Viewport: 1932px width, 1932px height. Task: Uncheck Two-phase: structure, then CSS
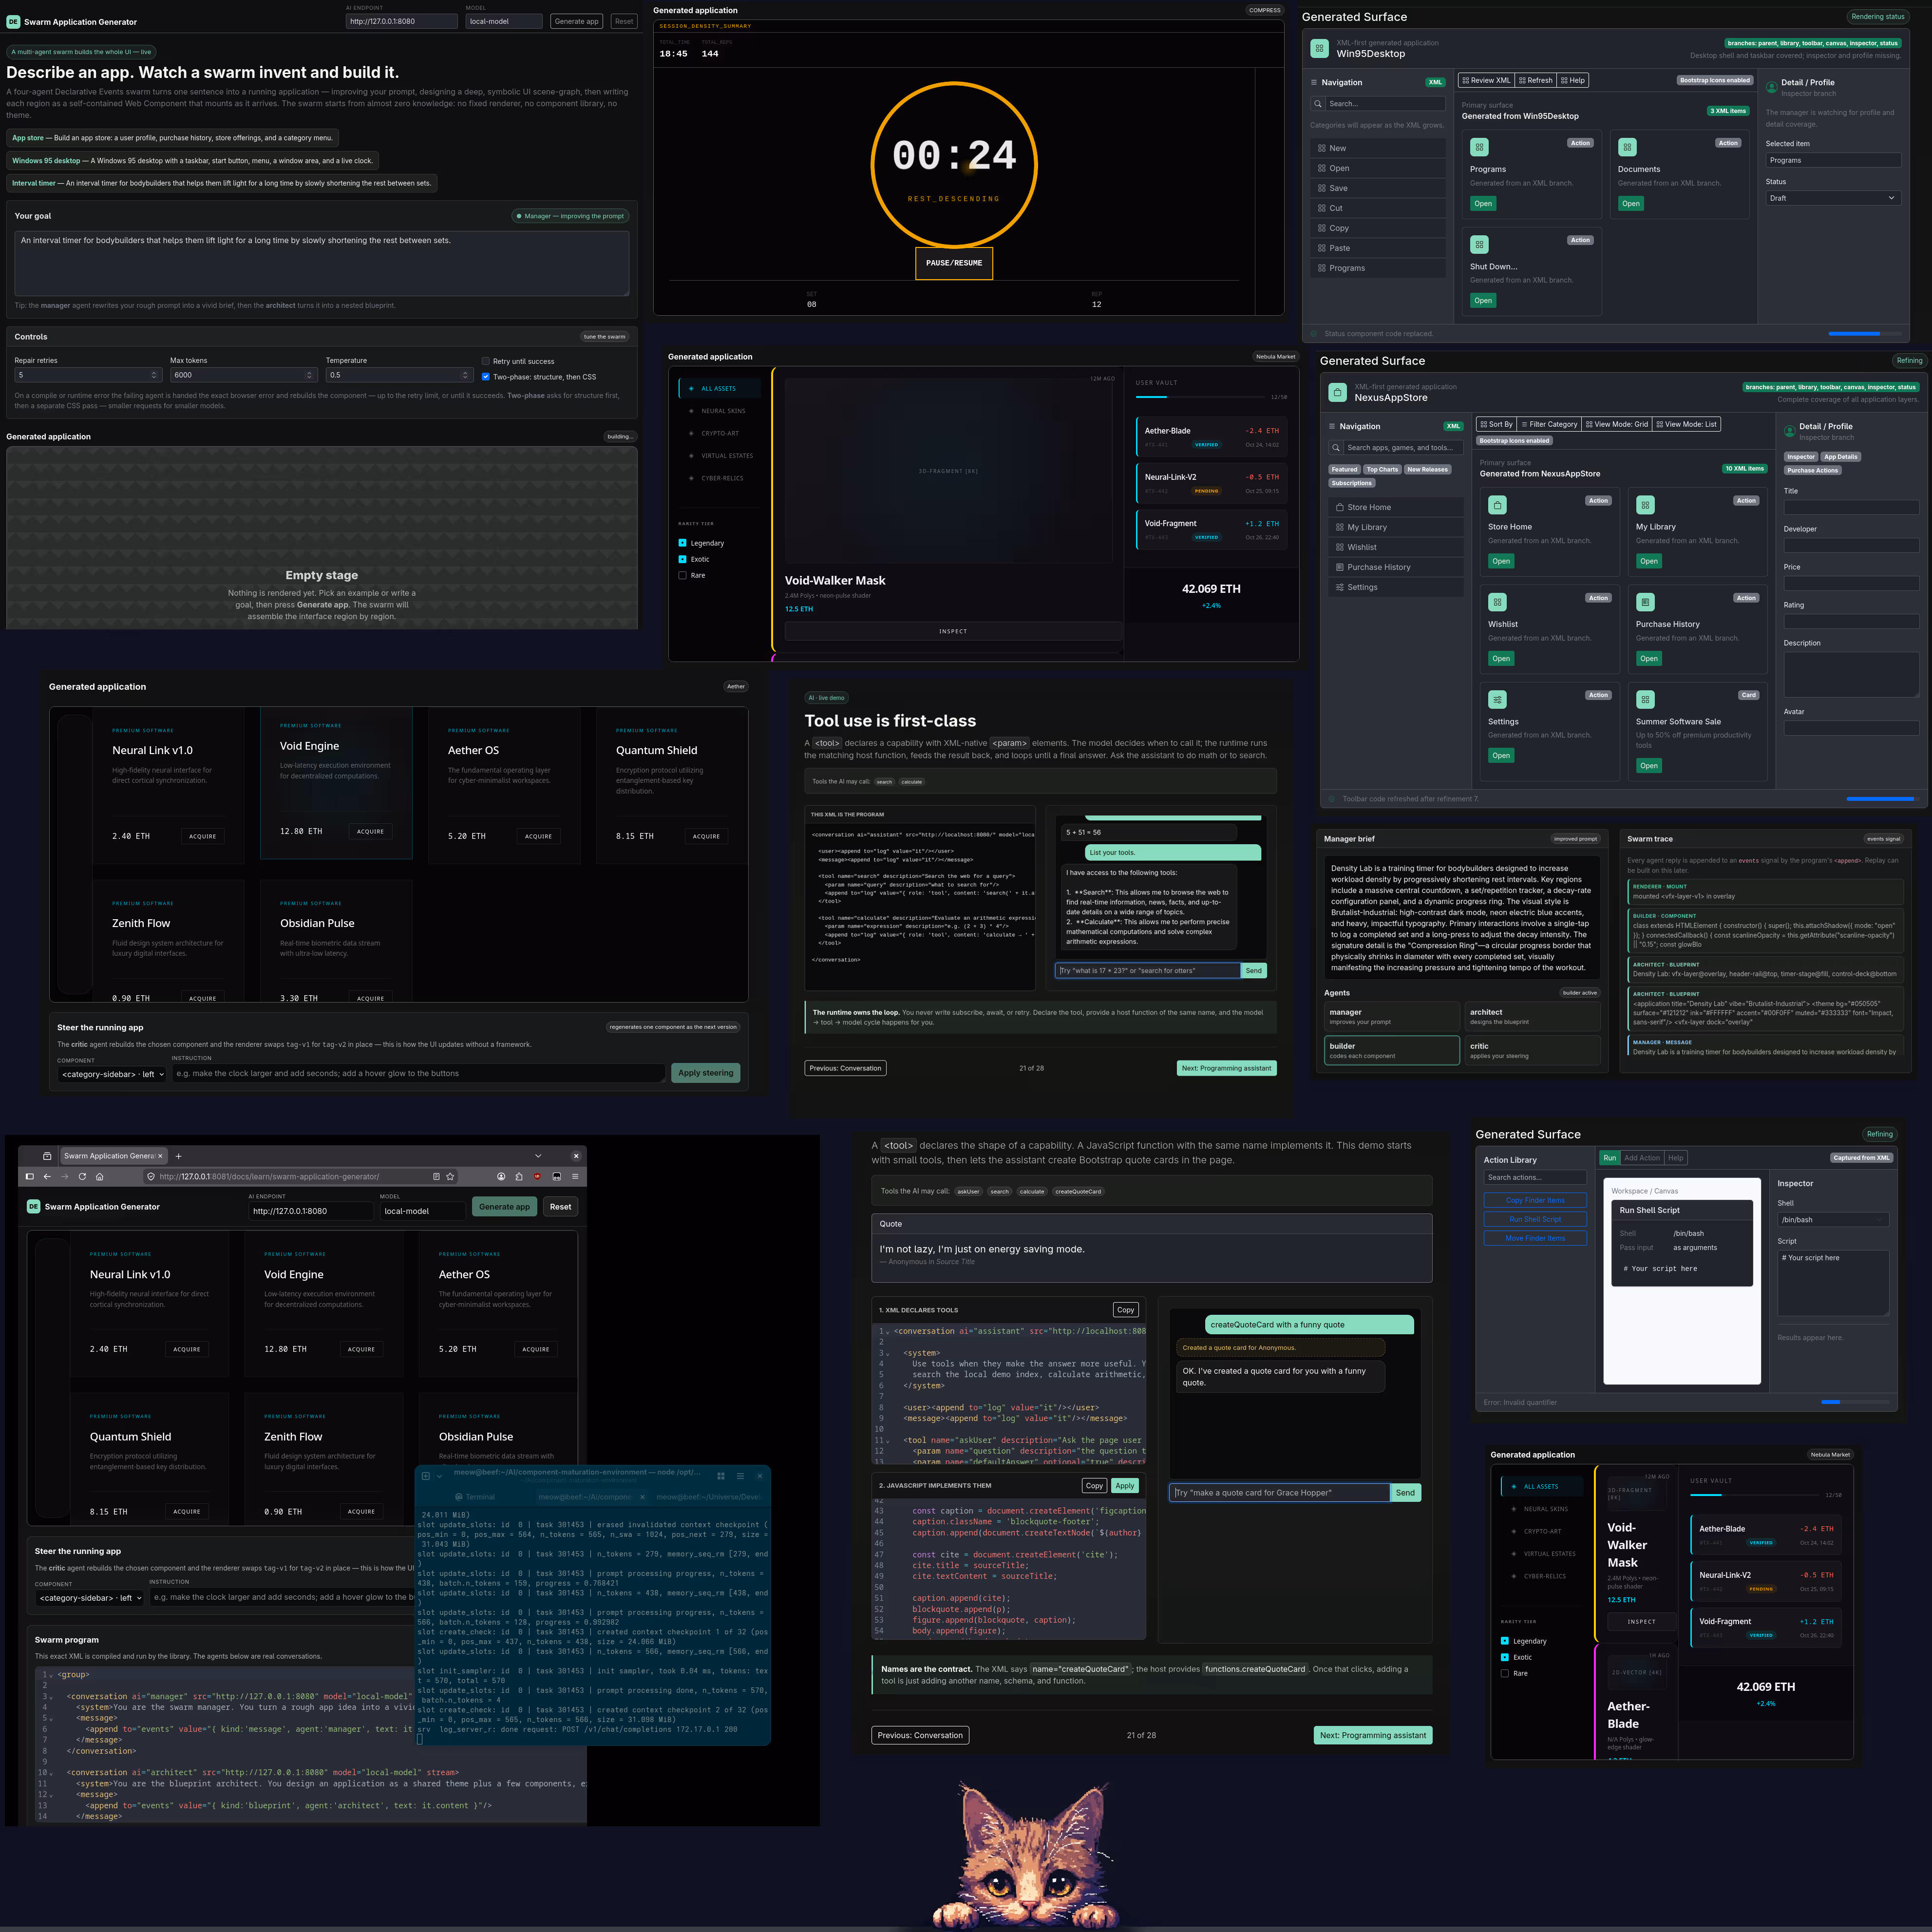(486, 377)
